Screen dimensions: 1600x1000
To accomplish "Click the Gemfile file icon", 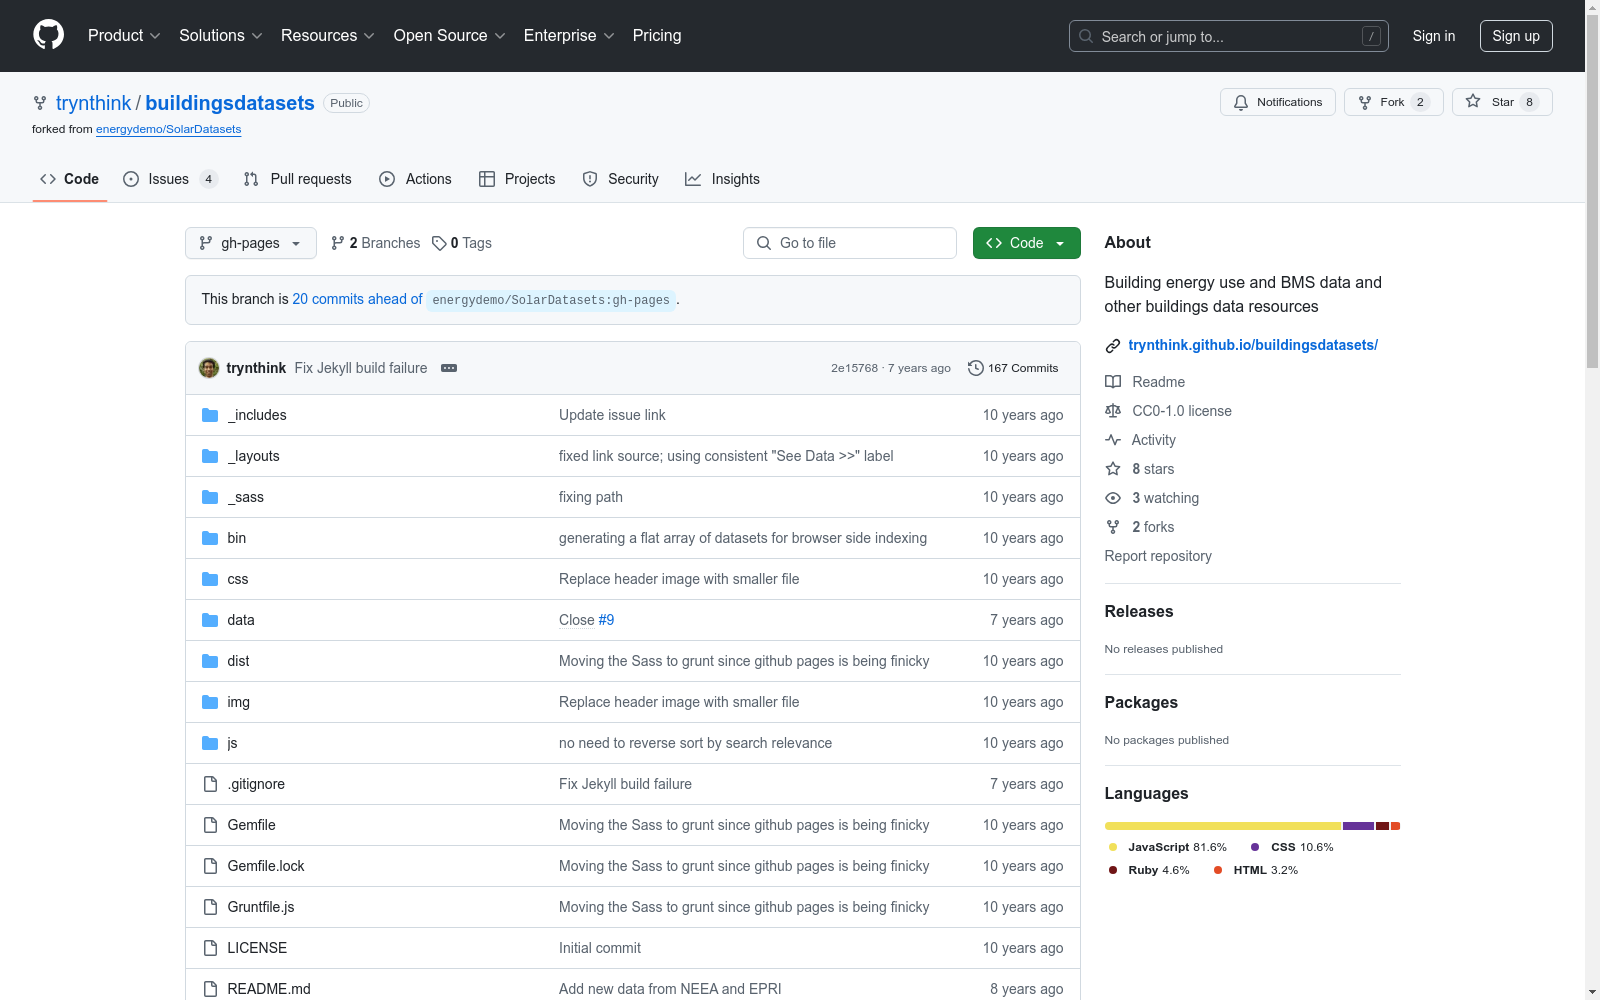I will tap(210, 825).
